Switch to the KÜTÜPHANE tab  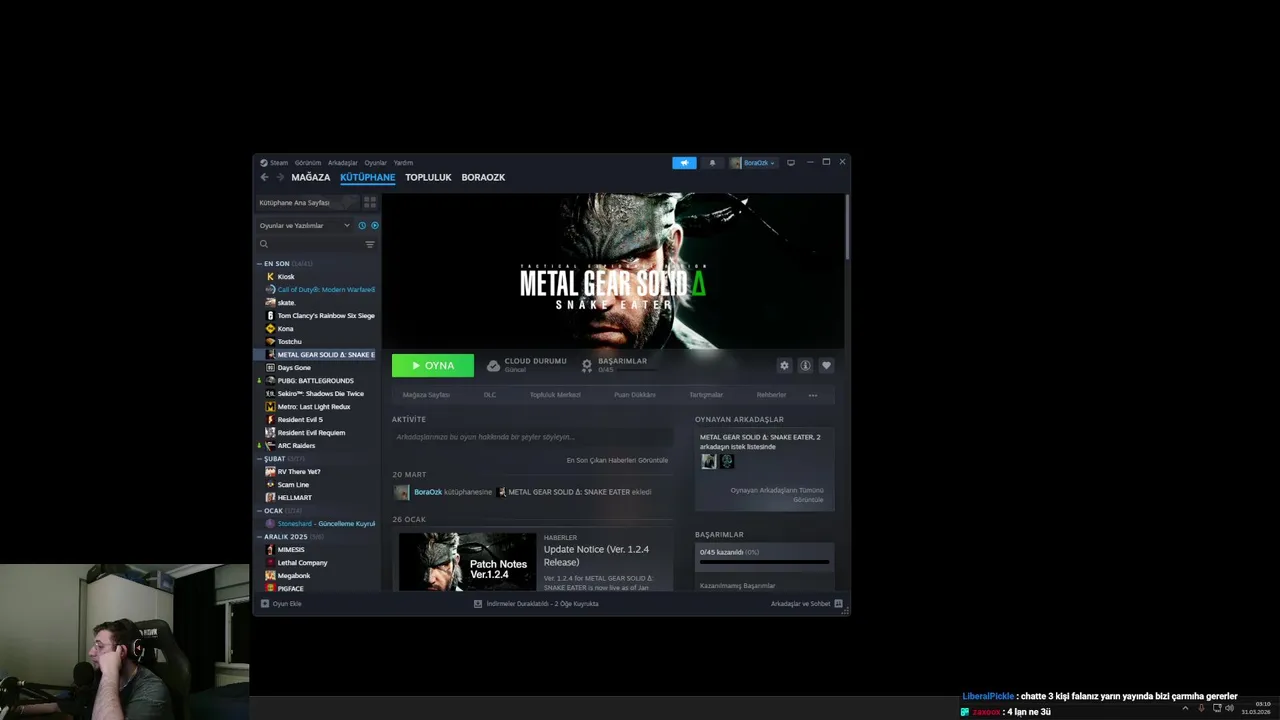368,177
